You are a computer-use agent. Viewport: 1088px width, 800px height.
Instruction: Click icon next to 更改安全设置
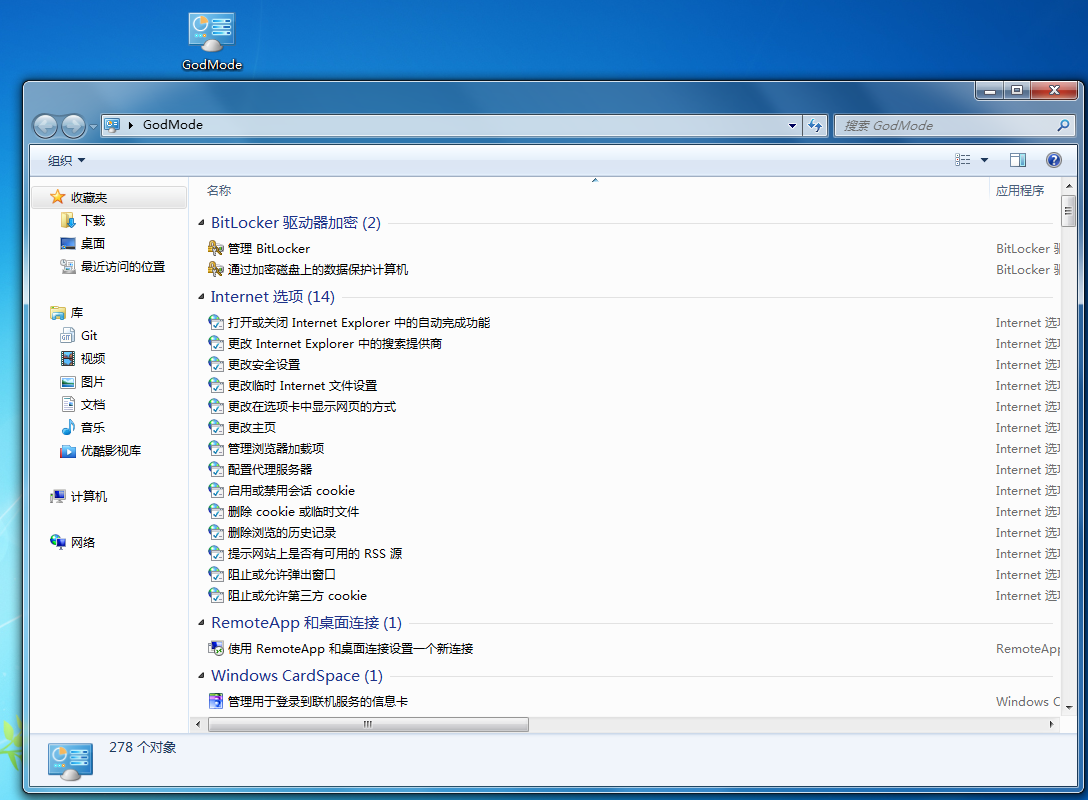click(x=216, y=364)
